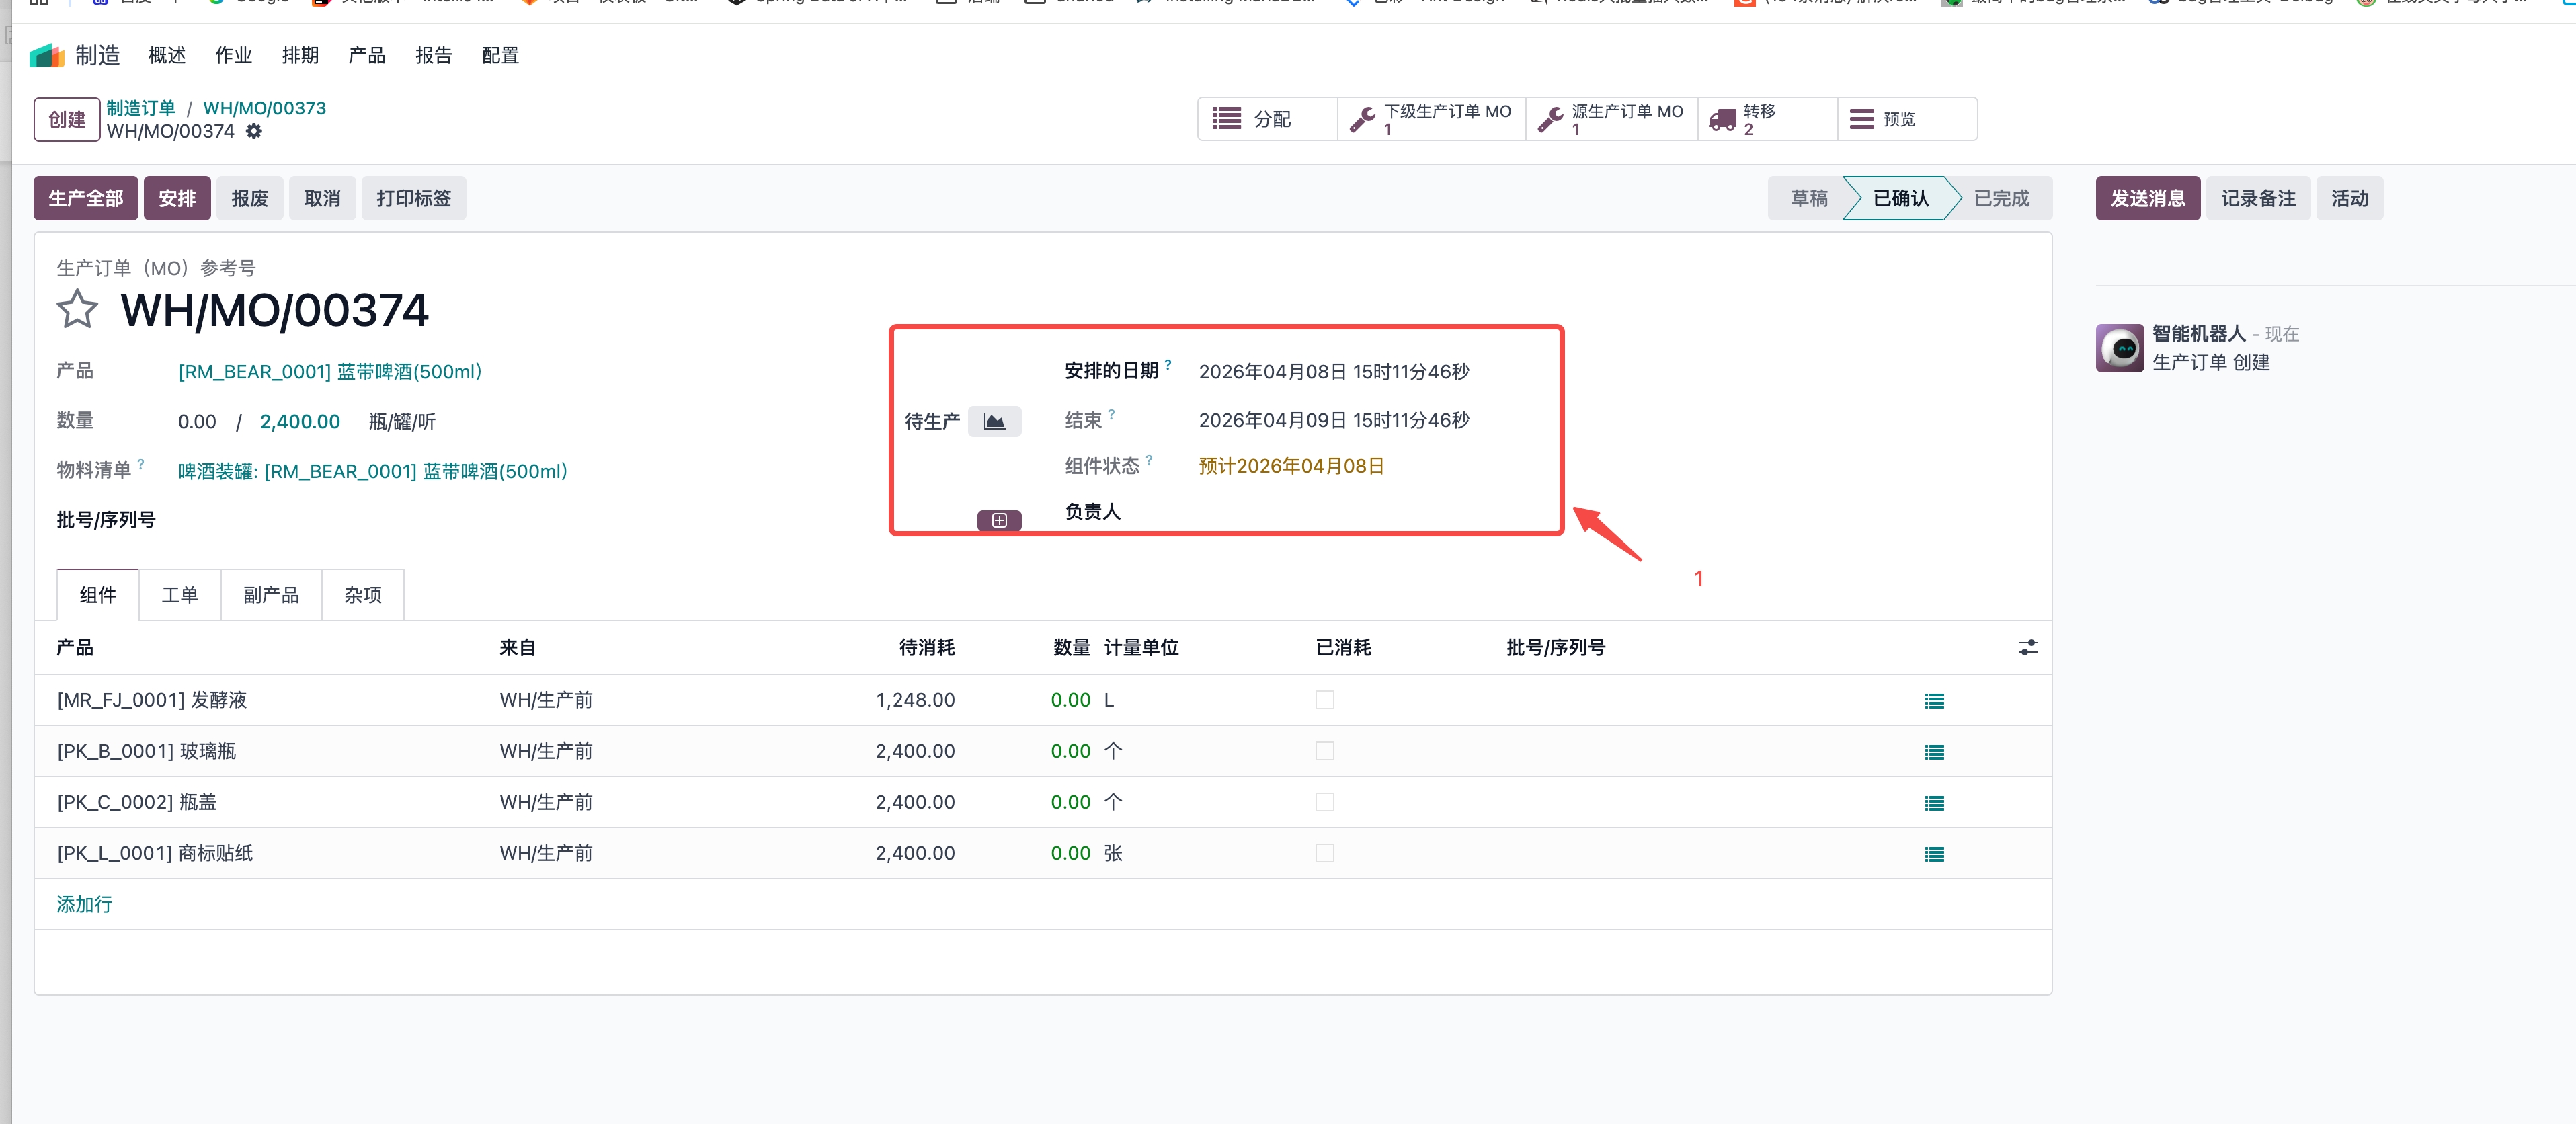Open the column settings adjust icon in table header

(x=2027, y=648)
